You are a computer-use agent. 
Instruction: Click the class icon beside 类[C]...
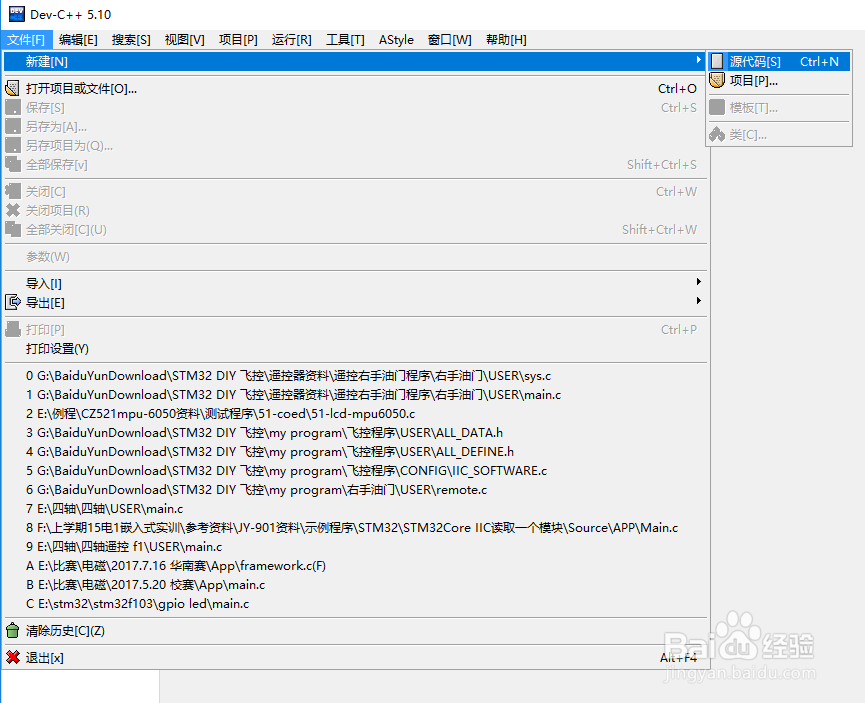point(717,134)
